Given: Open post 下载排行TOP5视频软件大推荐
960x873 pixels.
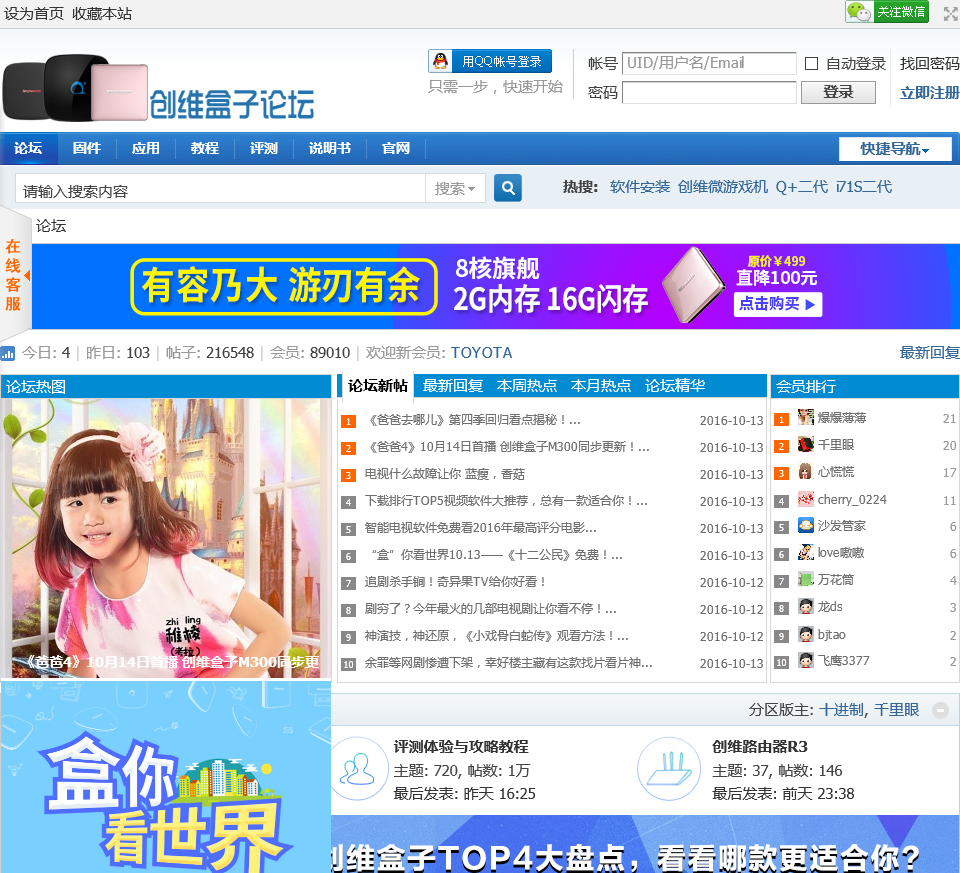Looking at the screenshot, I should pos(506,501).
